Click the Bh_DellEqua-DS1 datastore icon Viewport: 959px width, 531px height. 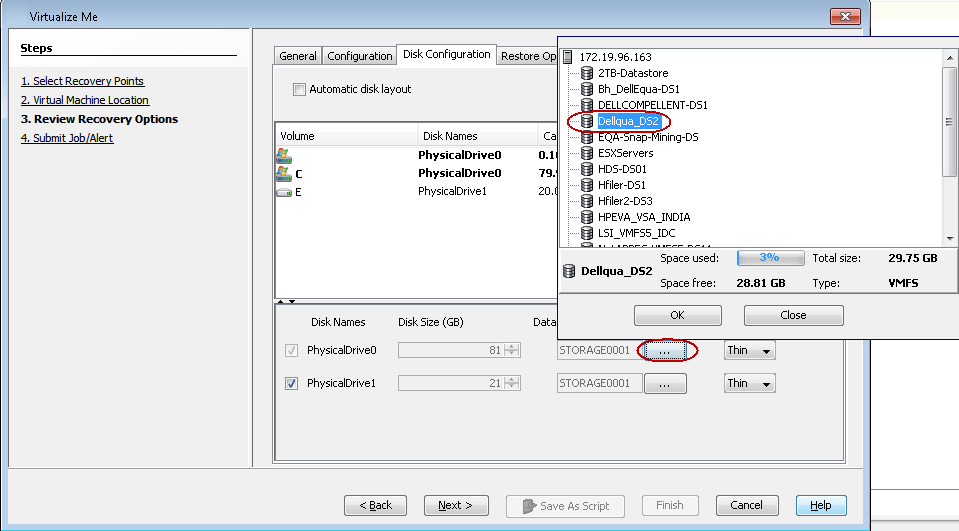(x=587, y=89)
